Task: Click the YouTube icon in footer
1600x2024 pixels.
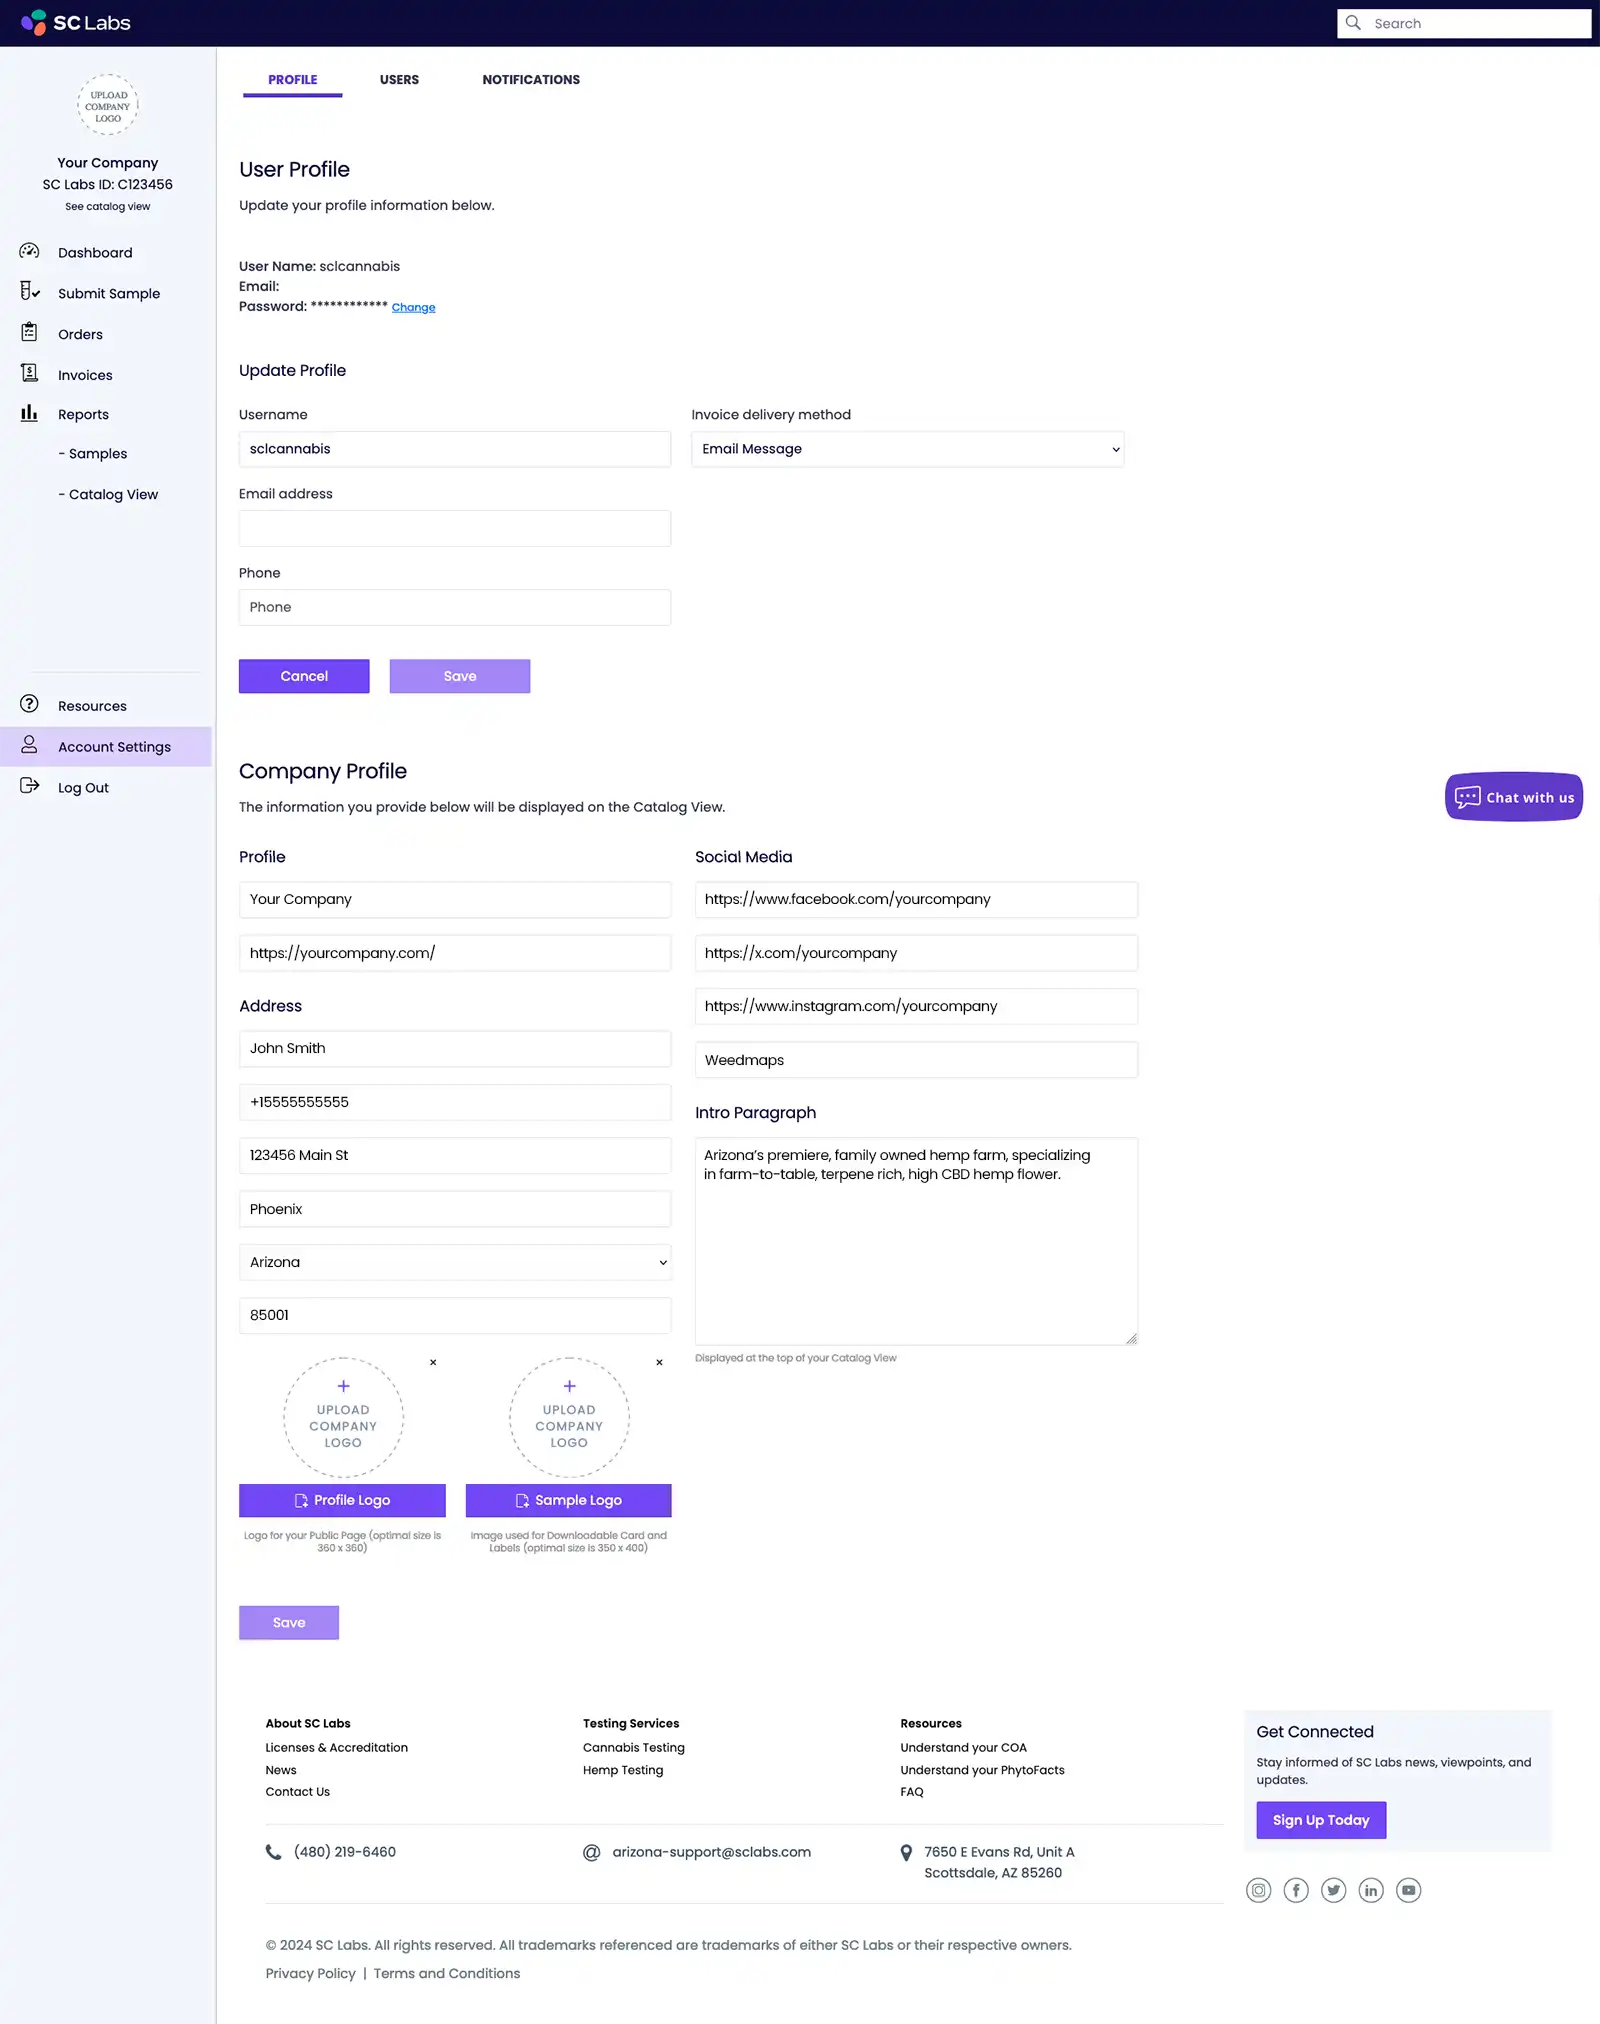Action: pyautogui.click(x=1408, y=1889)
